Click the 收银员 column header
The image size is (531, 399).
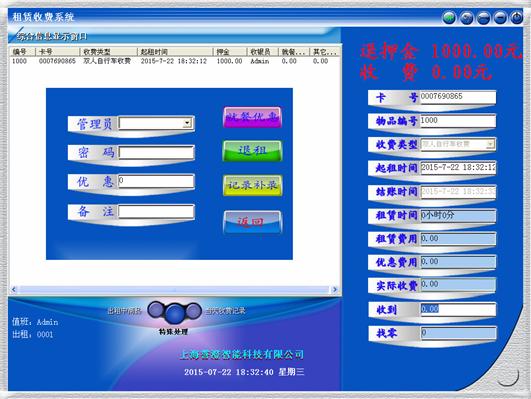point(263,52)
